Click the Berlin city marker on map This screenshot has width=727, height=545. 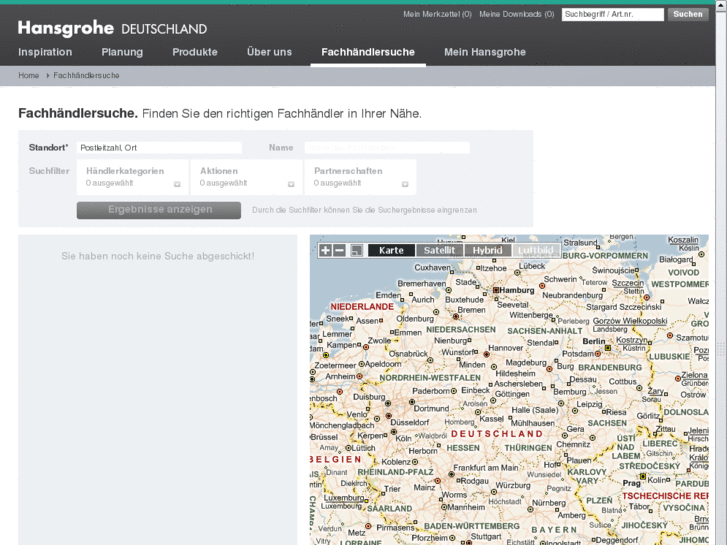point(608,347)
